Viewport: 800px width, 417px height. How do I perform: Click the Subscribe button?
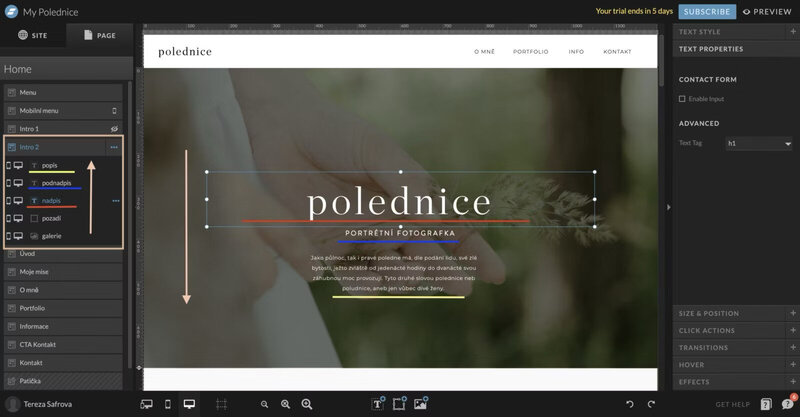pyautogui.click(x=707, y=11)
